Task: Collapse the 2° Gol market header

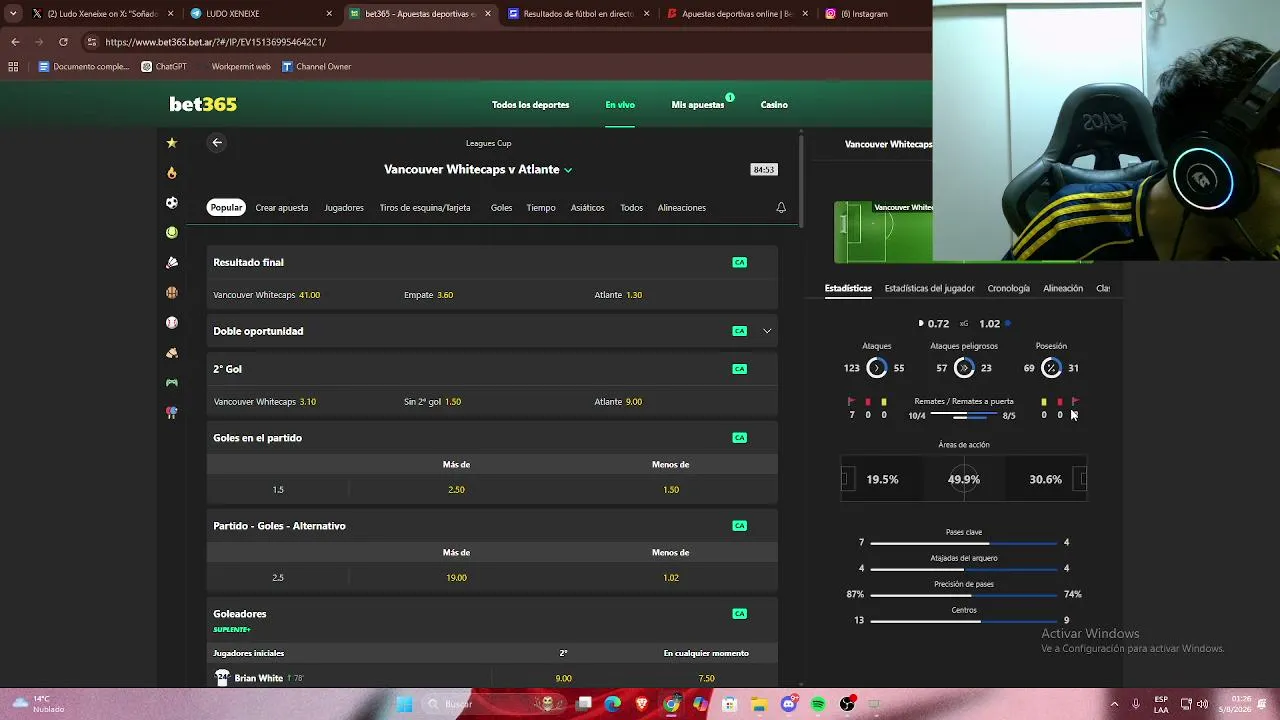Action: [x=492, y=369]
